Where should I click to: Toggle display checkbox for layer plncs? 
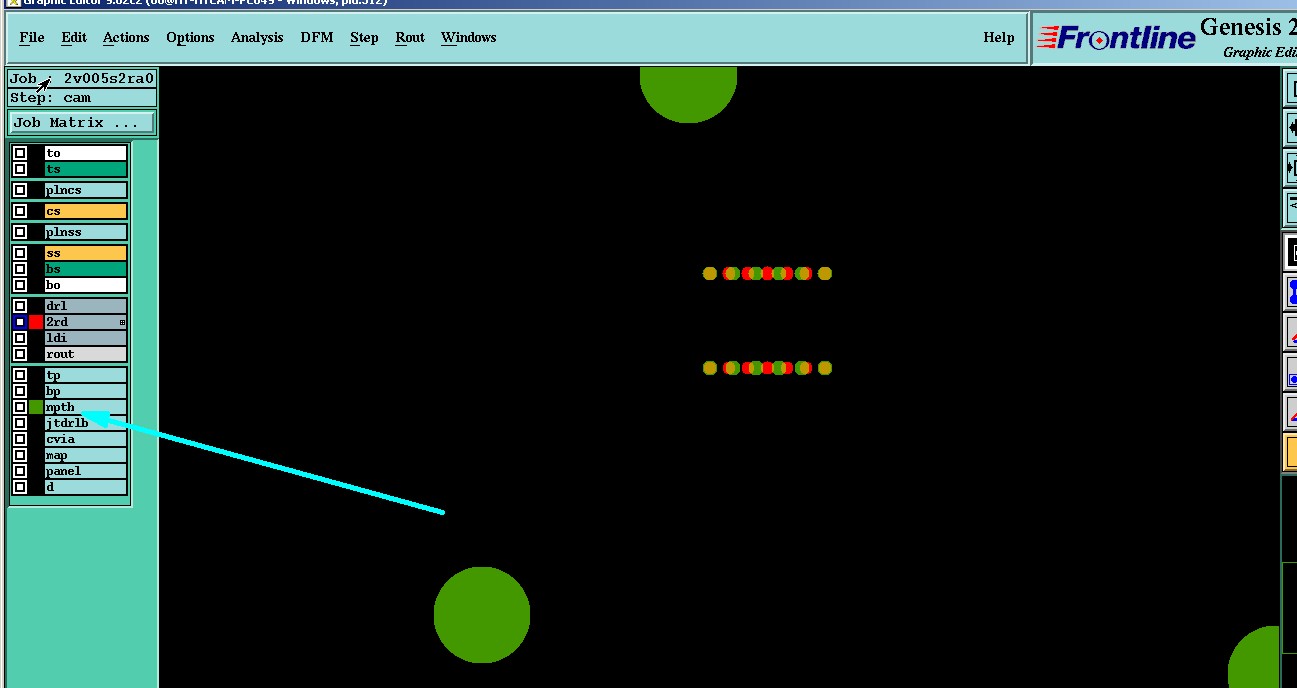20,190
